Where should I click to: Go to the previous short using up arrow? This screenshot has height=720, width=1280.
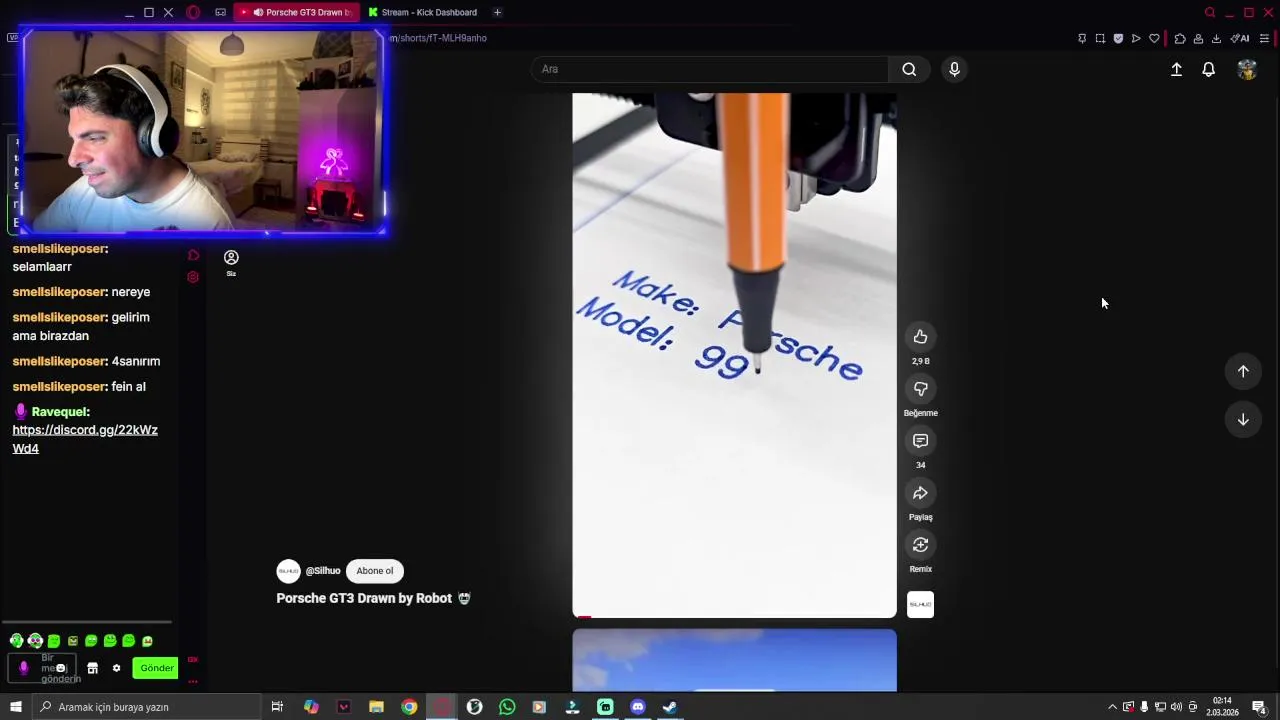point(1243,371)
